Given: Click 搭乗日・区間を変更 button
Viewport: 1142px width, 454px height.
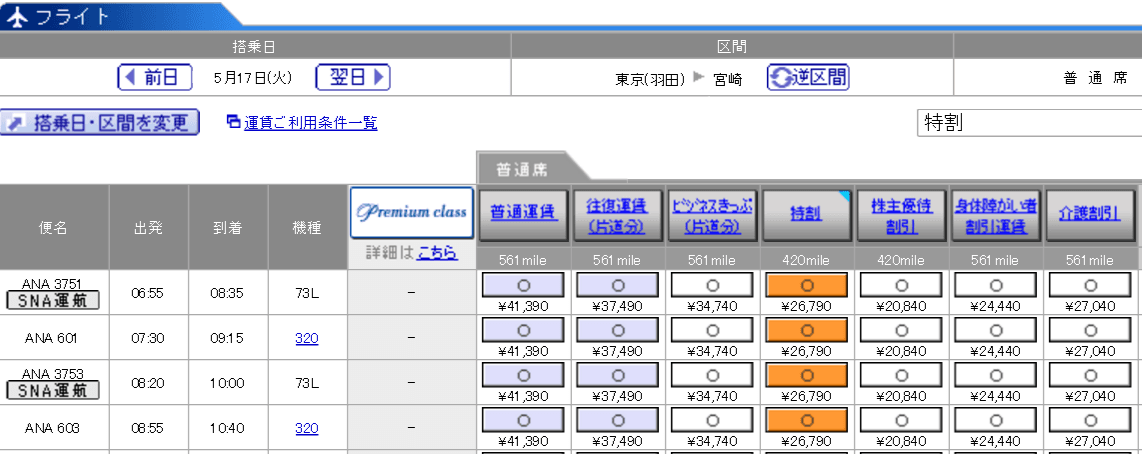Looking at the screenshot, I should 100,122.
